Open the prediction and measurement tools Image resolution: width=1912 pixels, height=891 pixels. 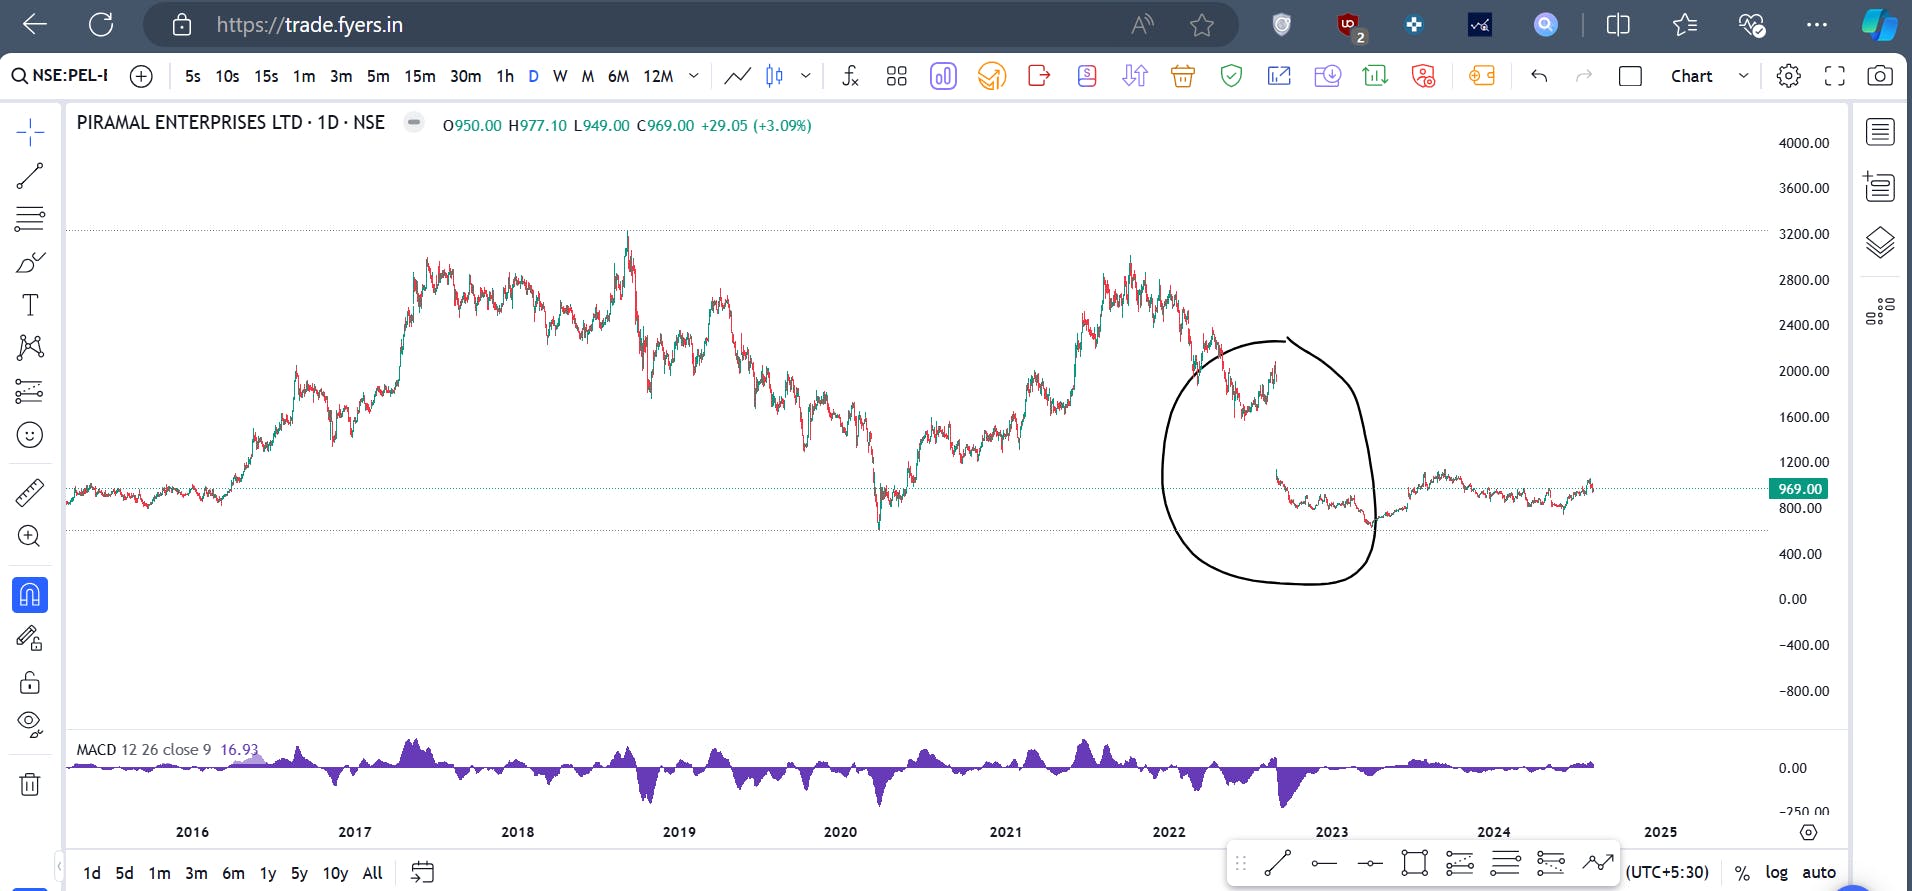30,391
